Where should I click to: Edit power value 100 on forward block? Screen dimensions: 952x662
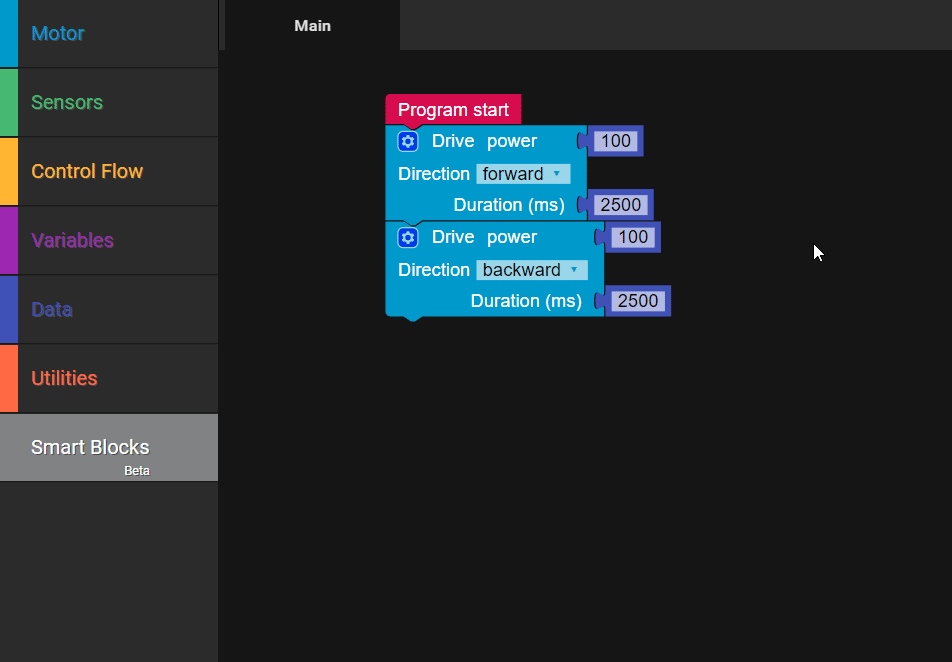pos(616,141)
